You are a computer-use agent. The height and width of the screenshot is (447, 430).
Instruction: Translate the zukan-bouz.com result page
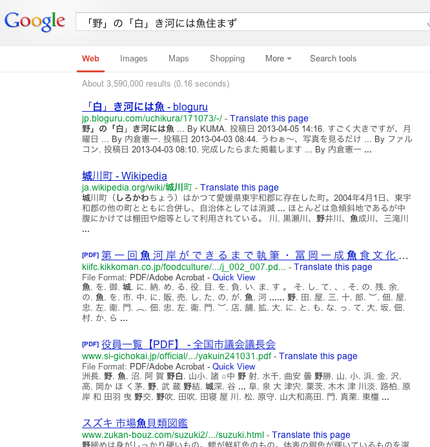(x=311, y=435)
